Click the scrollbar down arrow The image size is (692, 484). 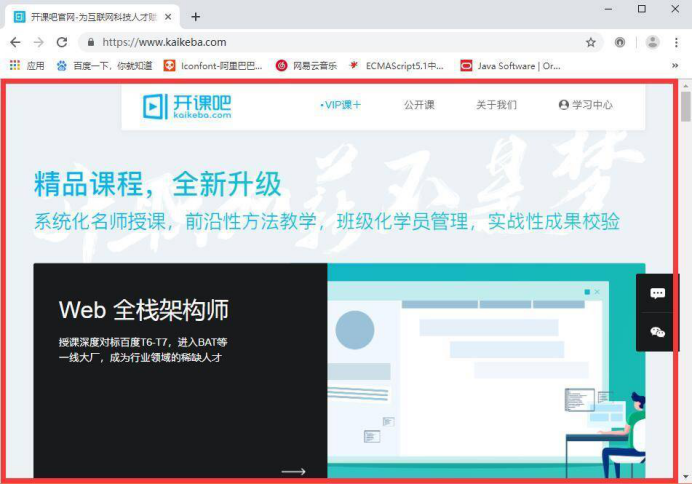(x=685, y=476)
